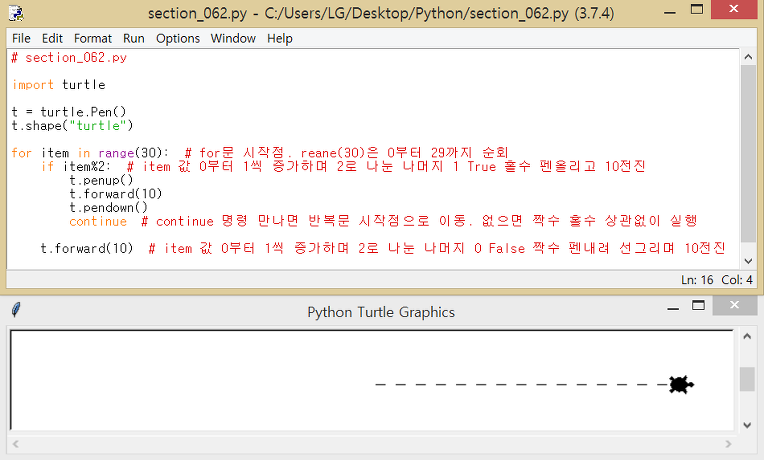
Task: Click the 'import turtle' line
Action: tap(58, 85)
